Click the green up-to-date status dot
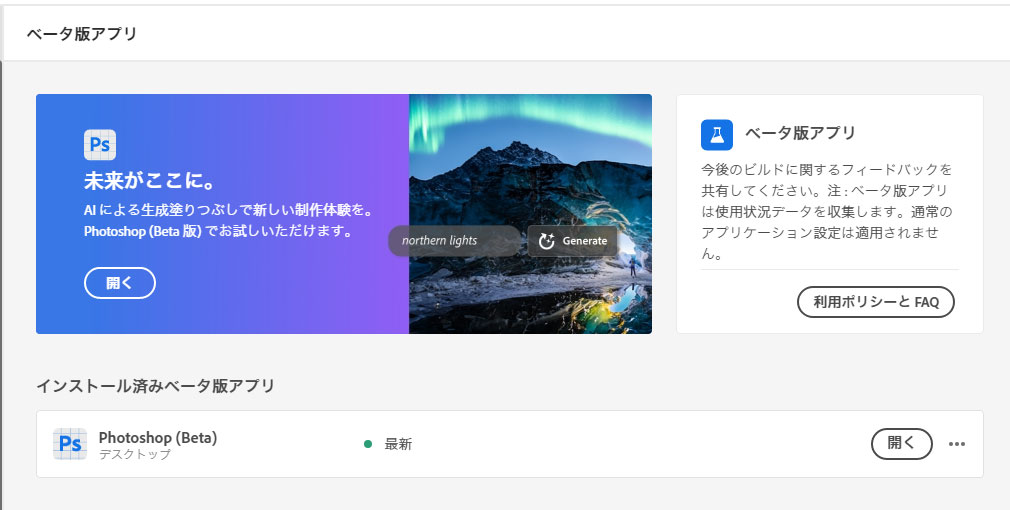This screenshot has height=510, width=1010. pos(368,444)
